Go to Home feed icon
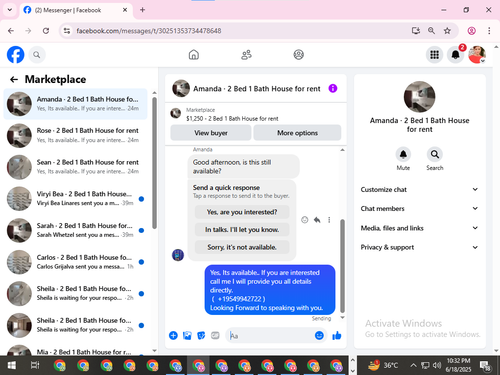The height and width of the screenshot is (375, 500). click(194, 55)
